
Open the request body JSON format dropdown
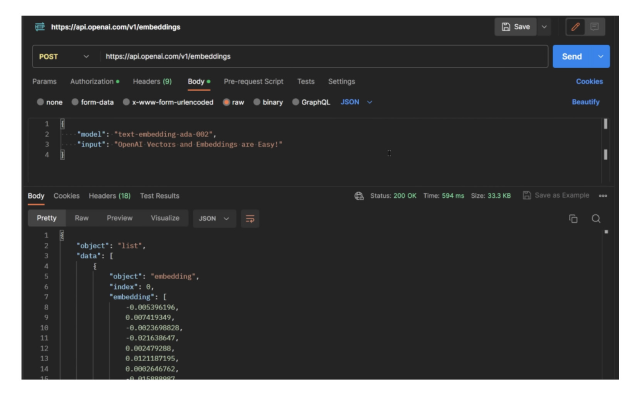tap(356, 102)
